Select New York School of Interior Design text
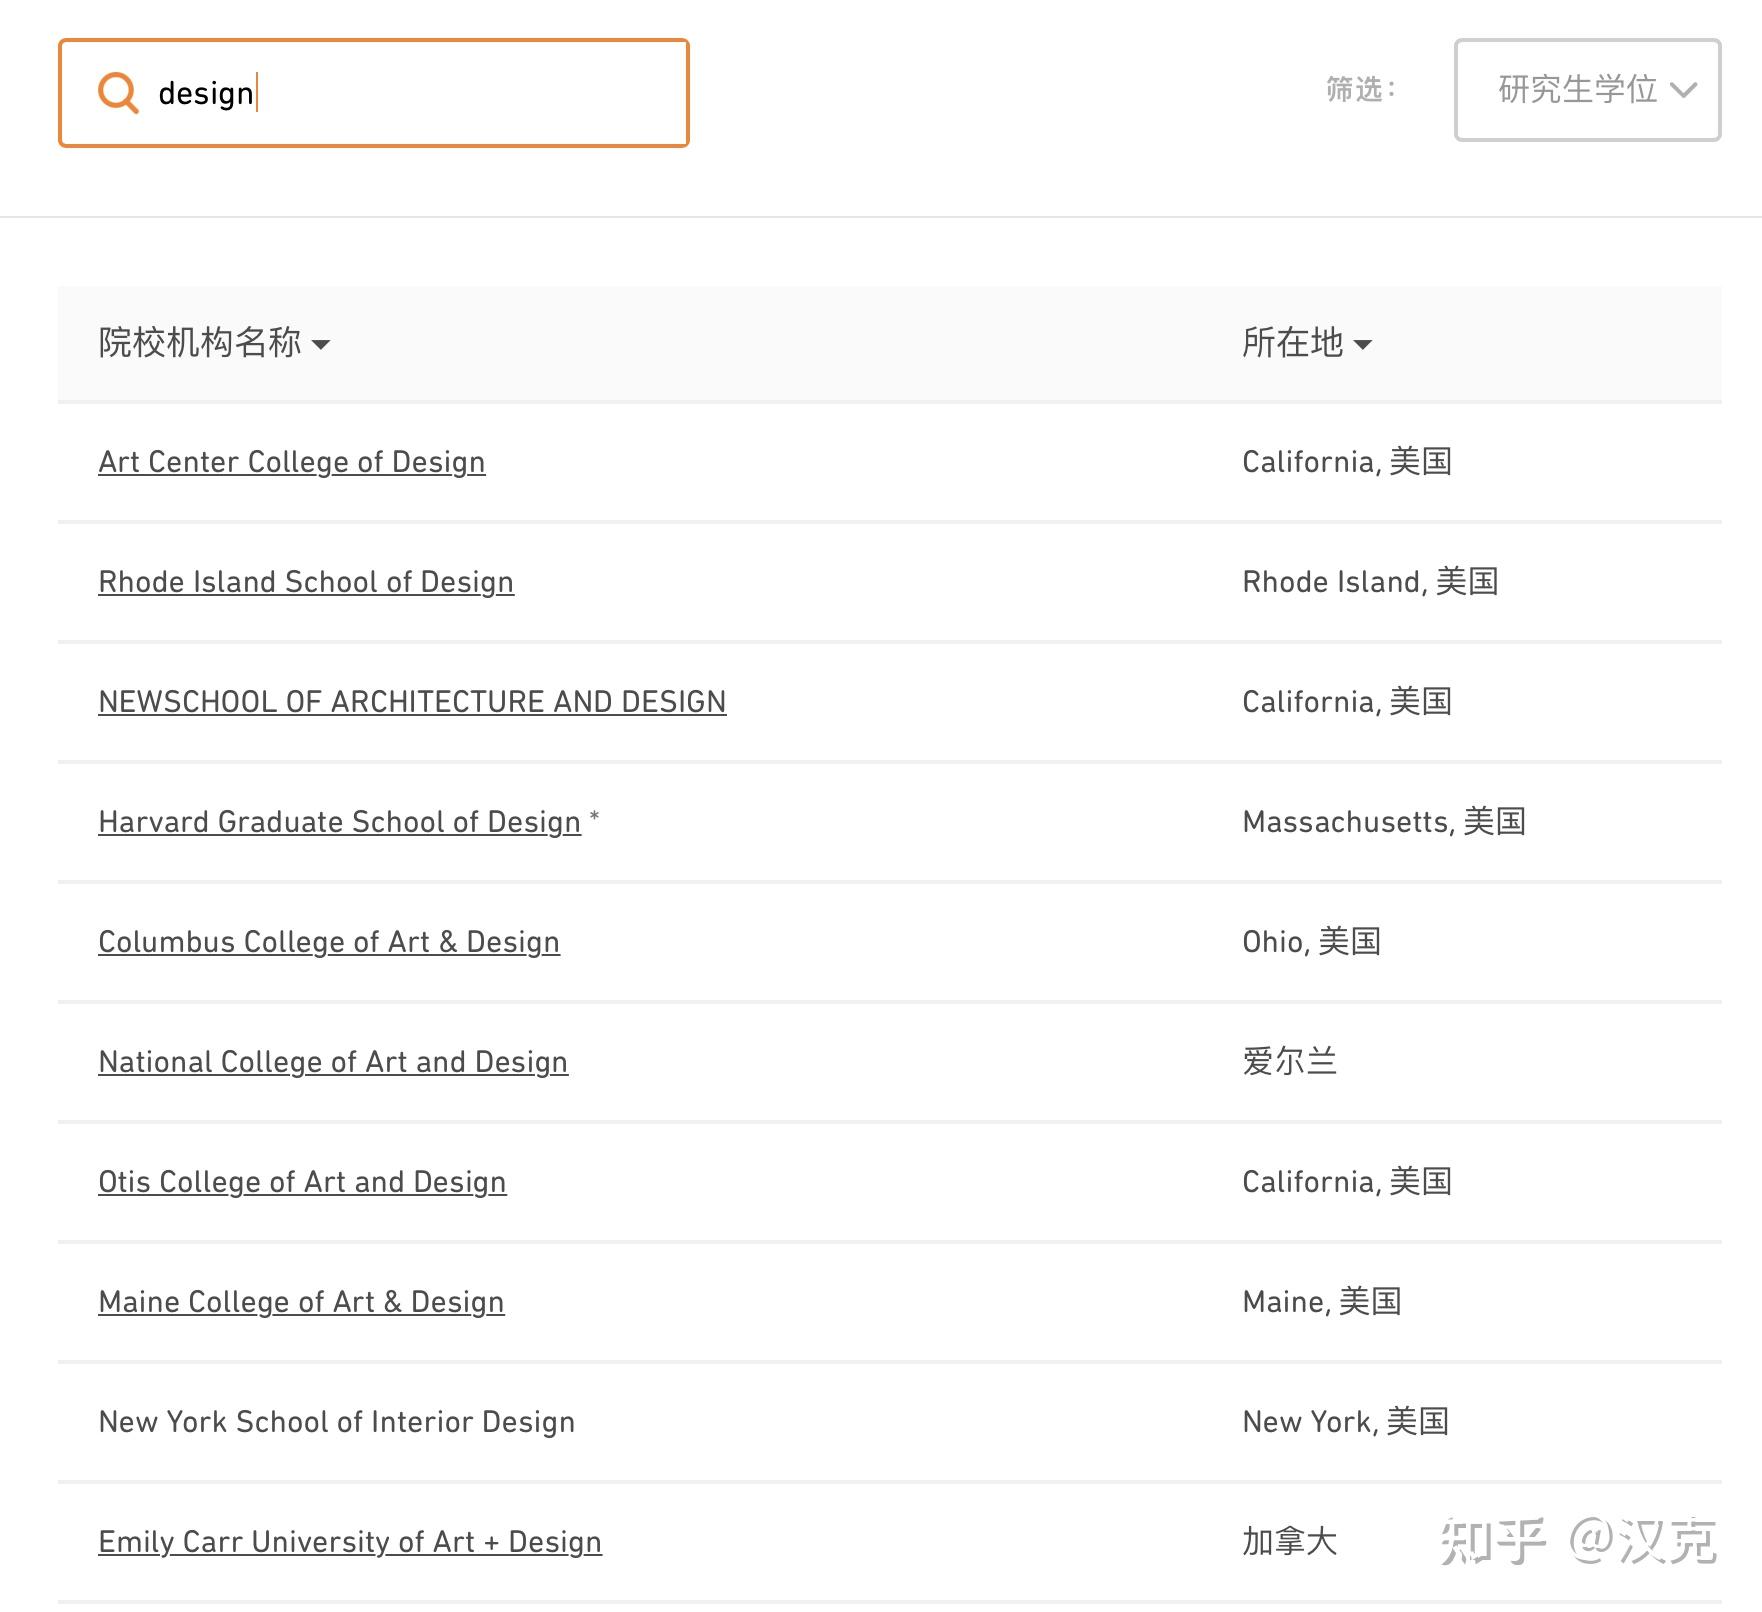This screenshot has width=1762, height=1612. click(337, 1422)
